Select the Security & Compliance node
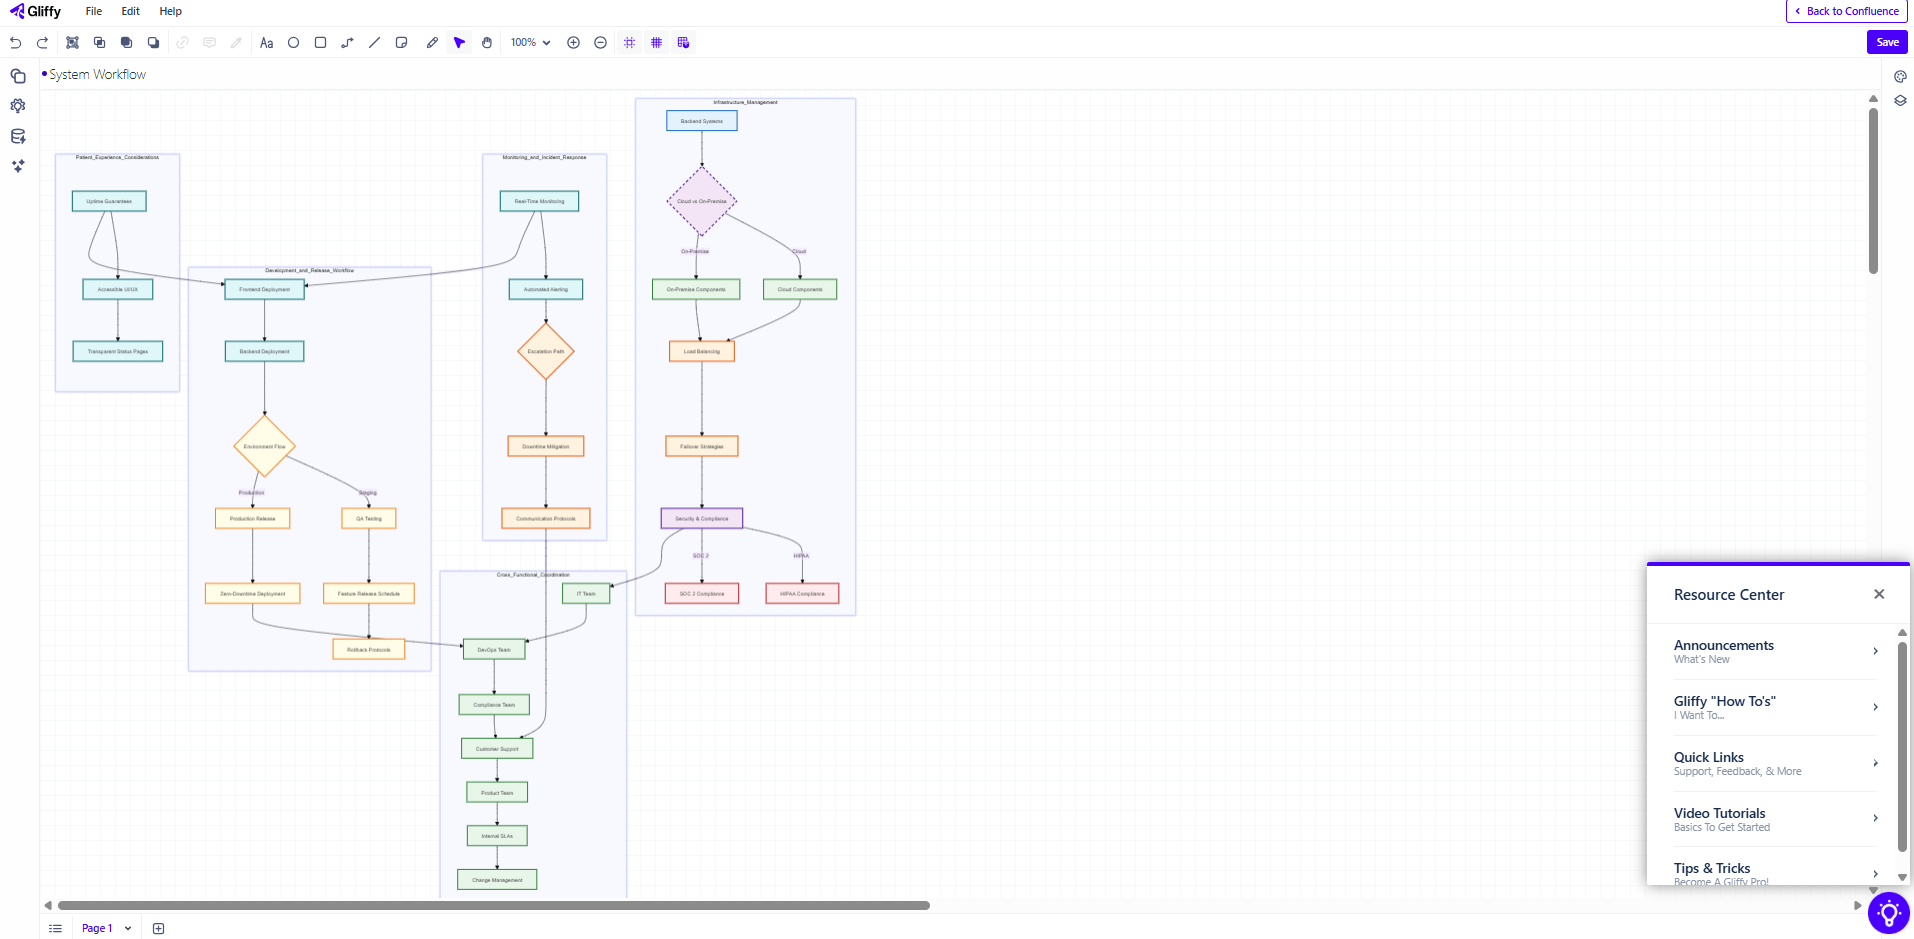Viewport: 1914px width, 939px height. tap(702, 518)
